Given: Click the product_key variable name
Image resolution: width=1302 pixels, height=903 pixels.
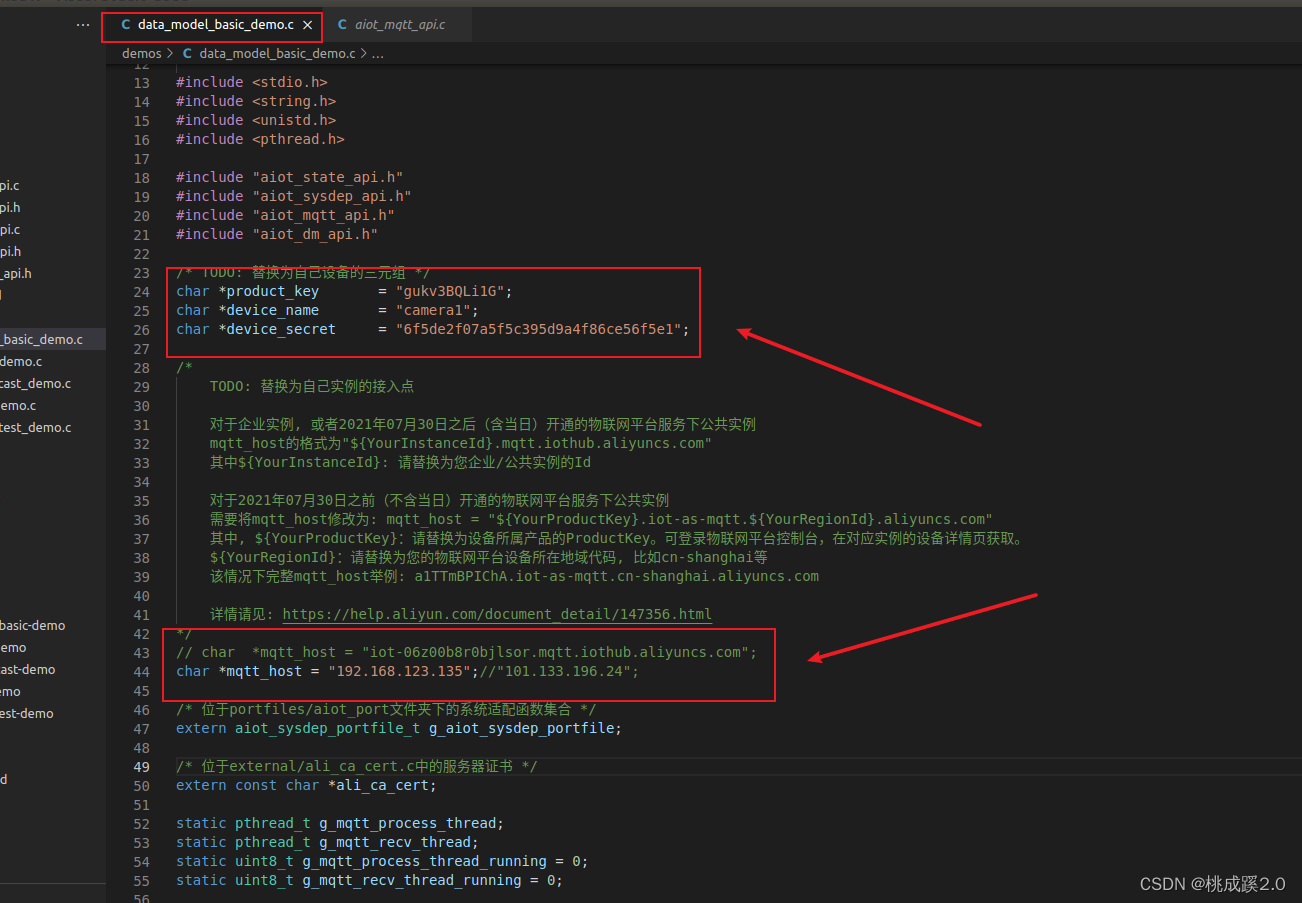Looking at the screenshot, I should tap(273, 291).
